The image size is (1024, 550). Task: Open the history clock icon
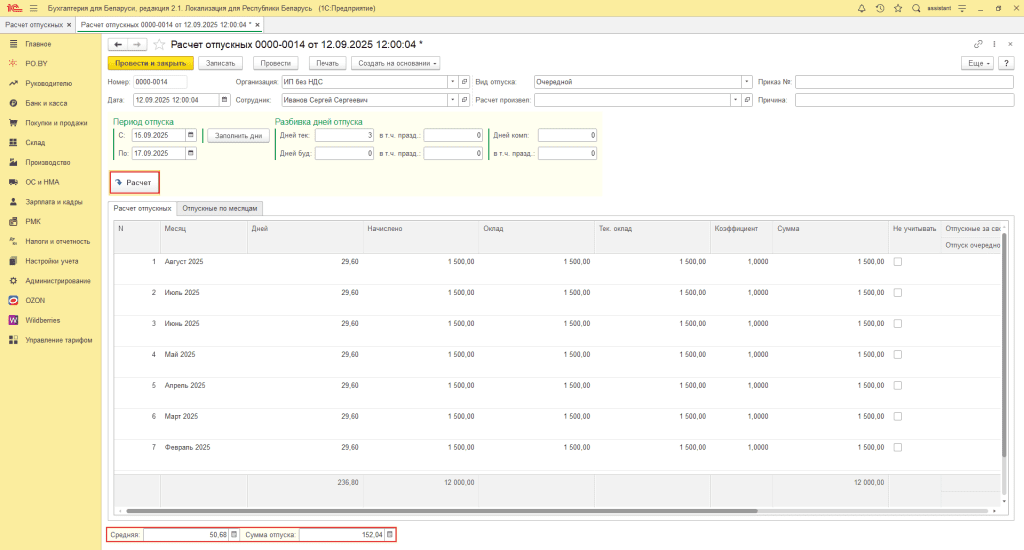click(x=878, y=8)
